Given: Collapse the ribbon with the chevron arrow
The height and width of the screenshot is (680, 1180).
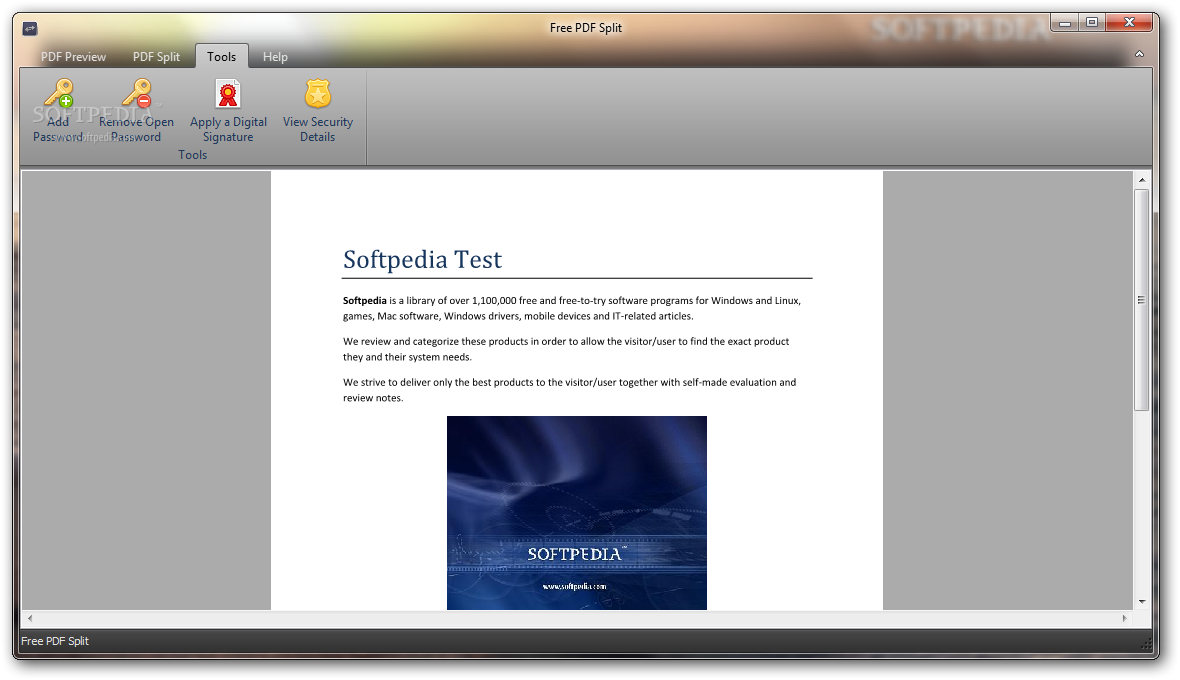Looking at the screenshot, I should point(1139,54).
